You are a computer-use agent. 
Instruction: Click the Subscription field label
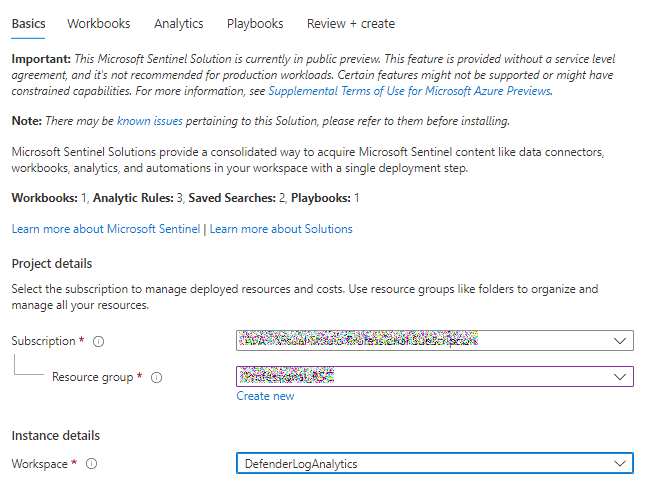point(43,341)
